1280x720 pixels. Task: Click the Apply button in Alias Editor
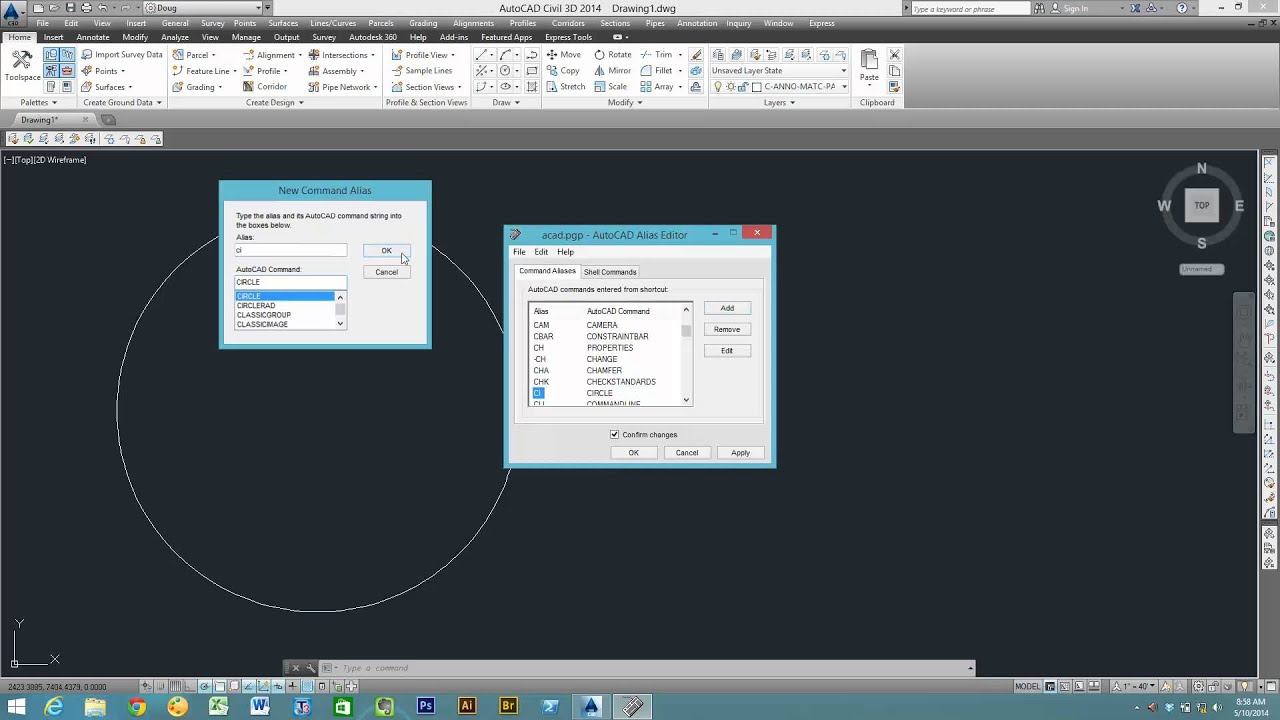[x=740, y=453]
